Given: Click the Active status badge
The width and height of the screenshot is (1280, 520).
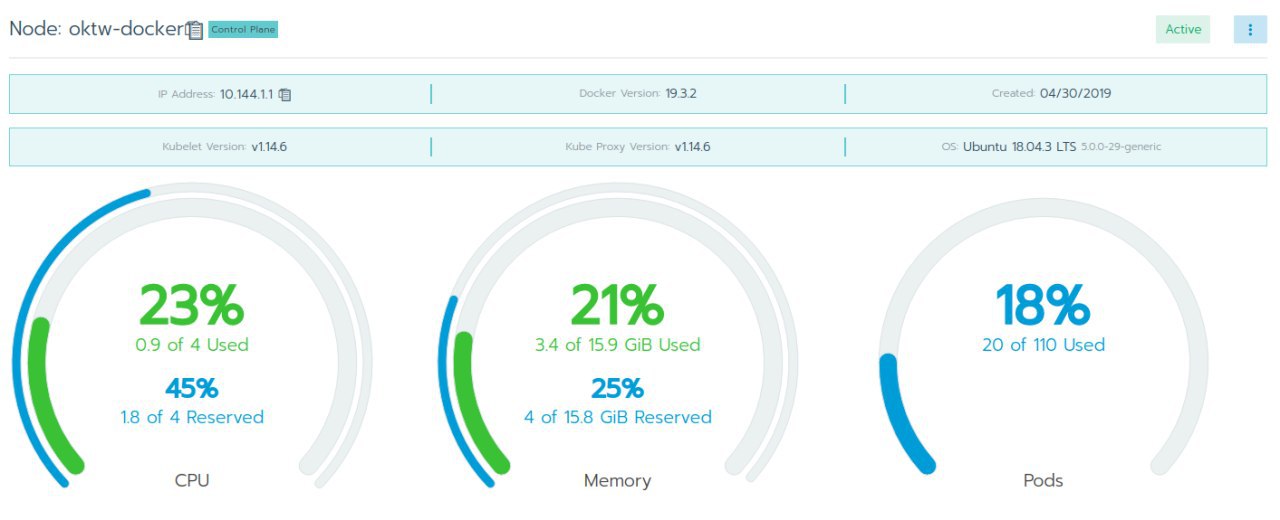Looking at the screenshot, I should tap(1183, 29).
